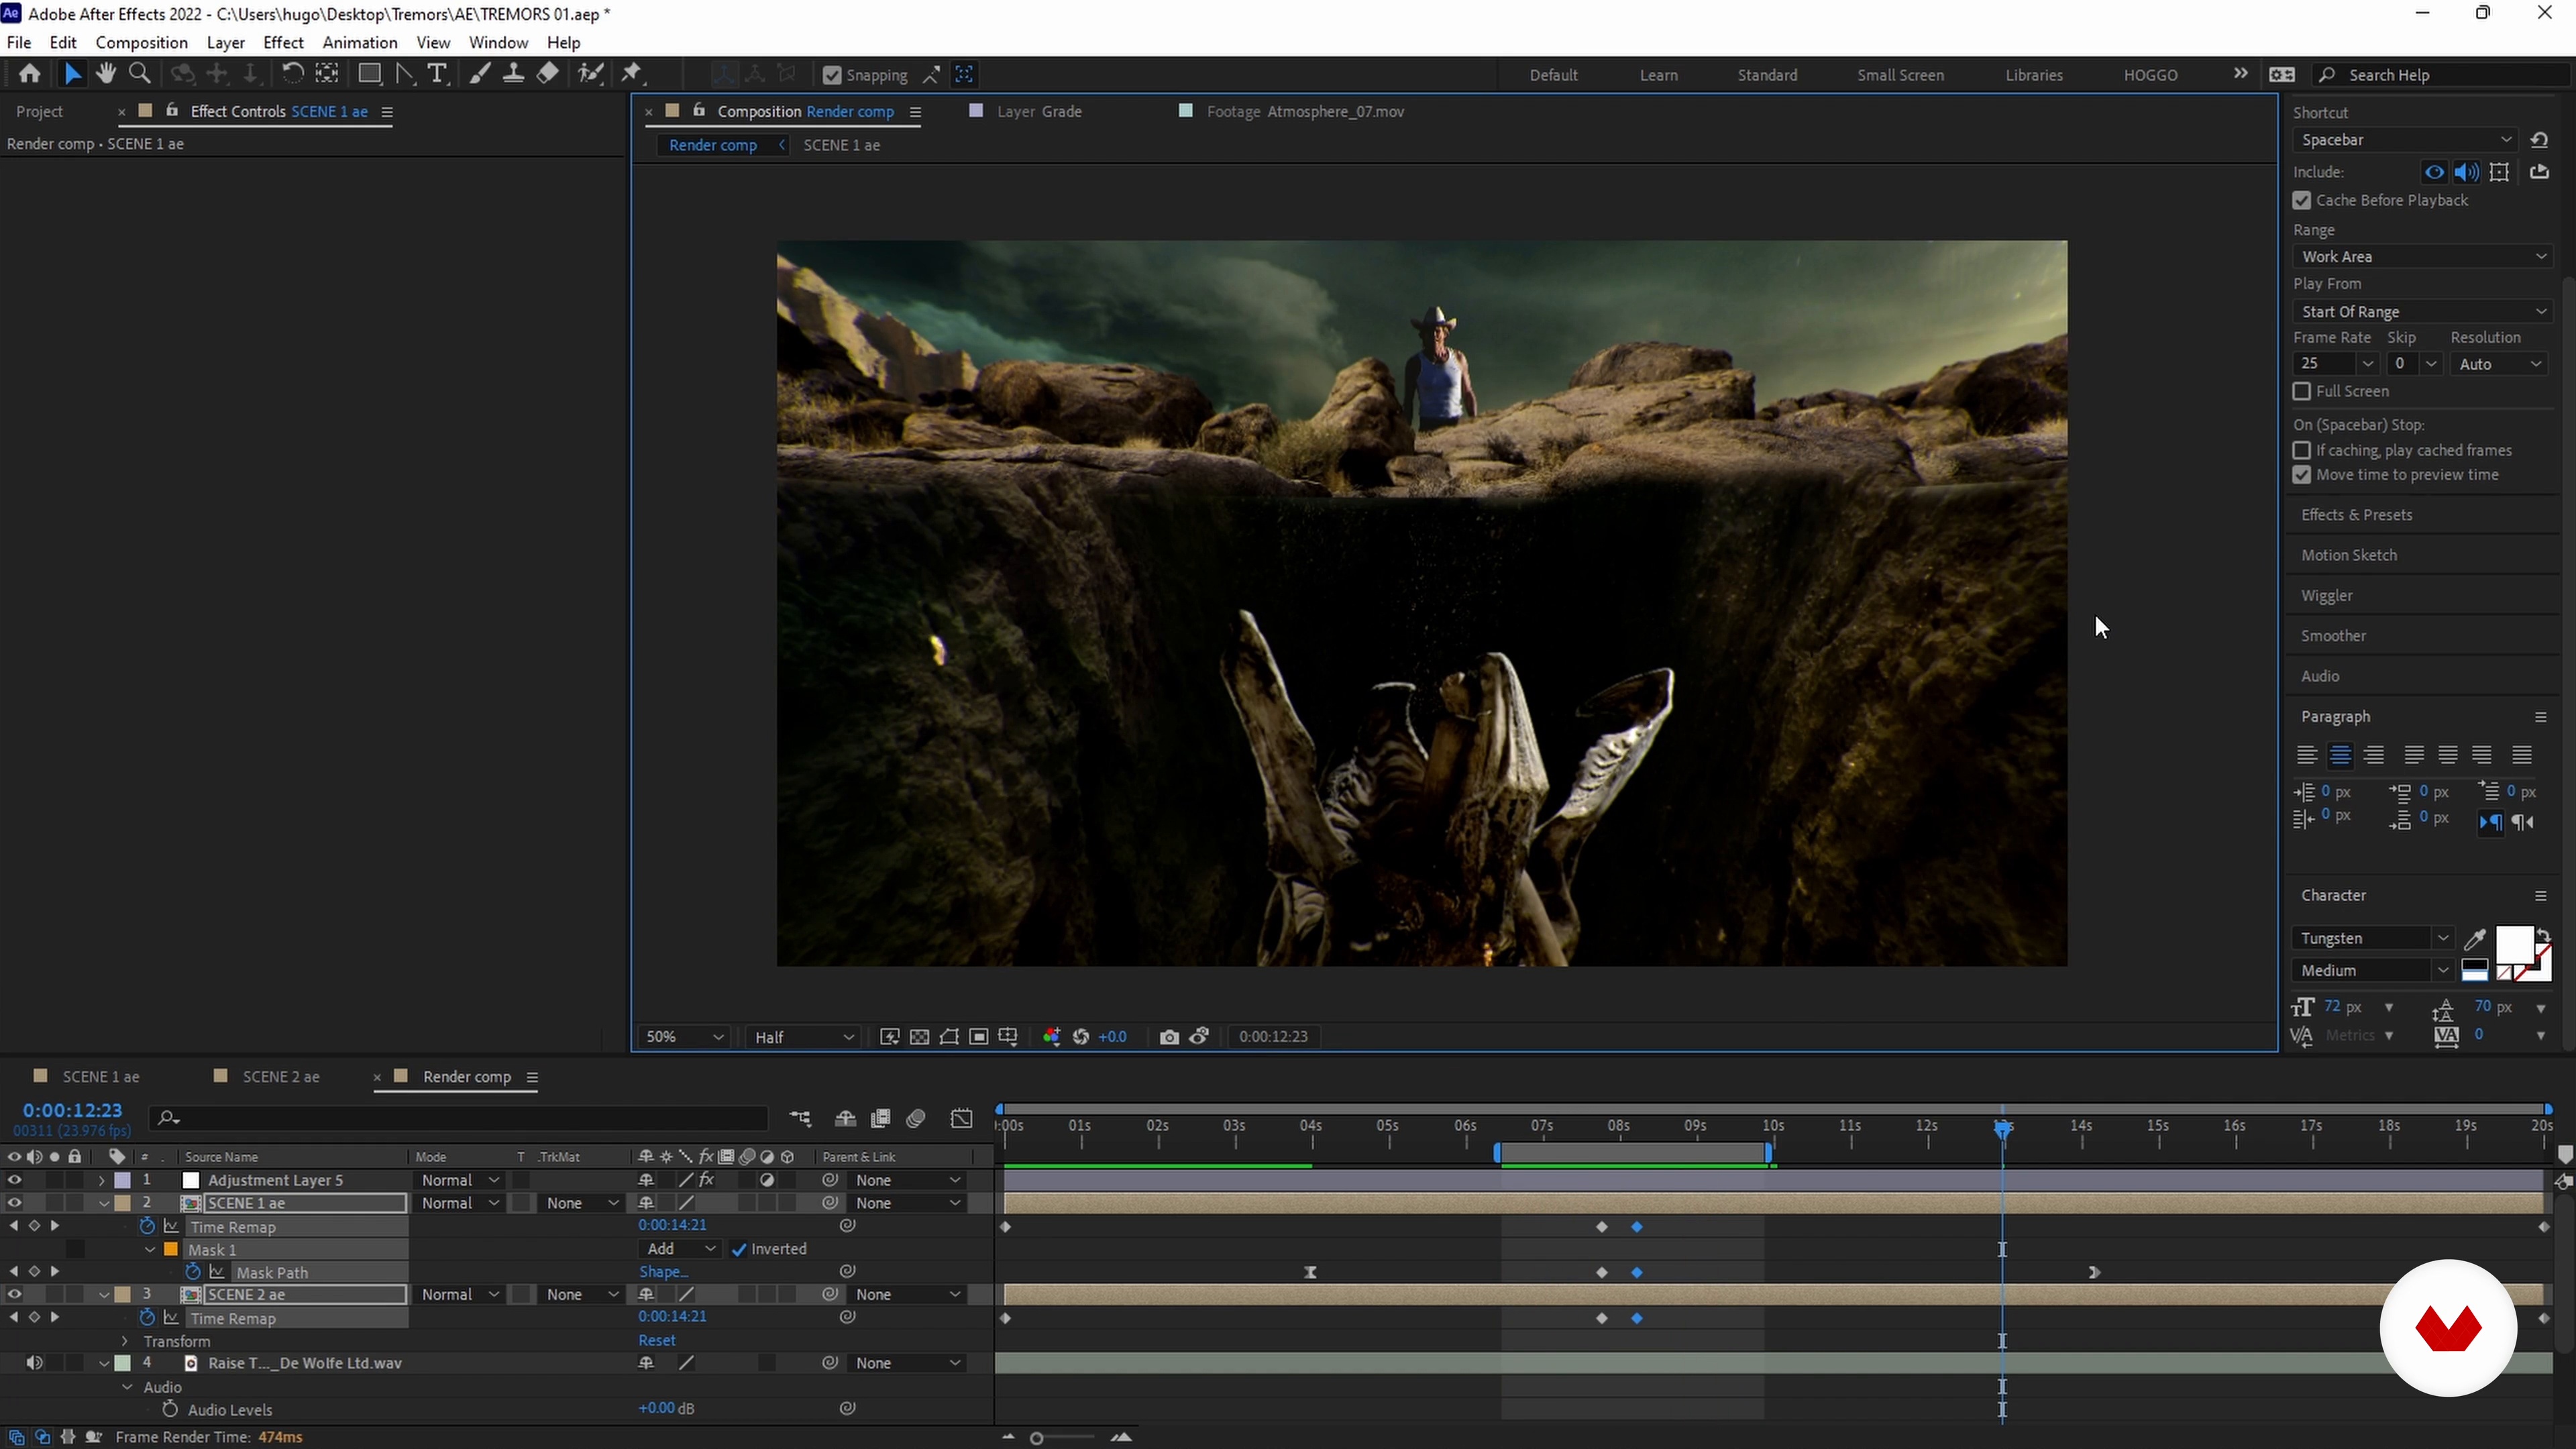Click Reset for SCENE 2 ae Transform
The image size is (2576, 1449).
657,1341
